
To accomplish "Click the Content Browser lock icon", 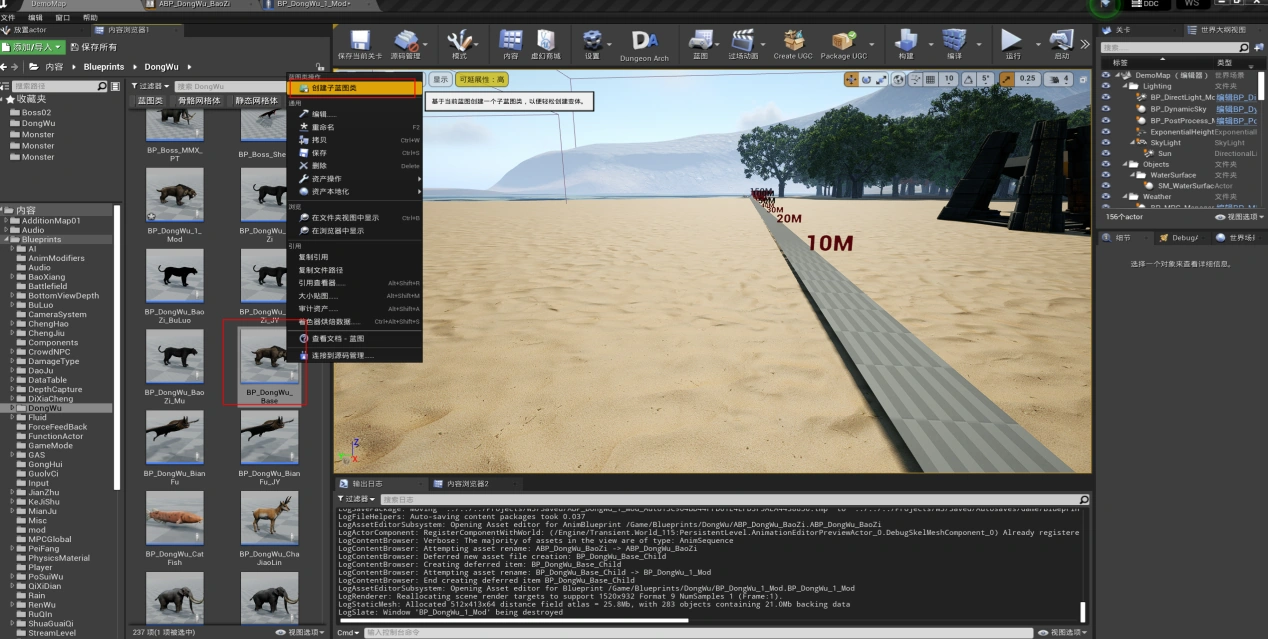I will (320, 67).
